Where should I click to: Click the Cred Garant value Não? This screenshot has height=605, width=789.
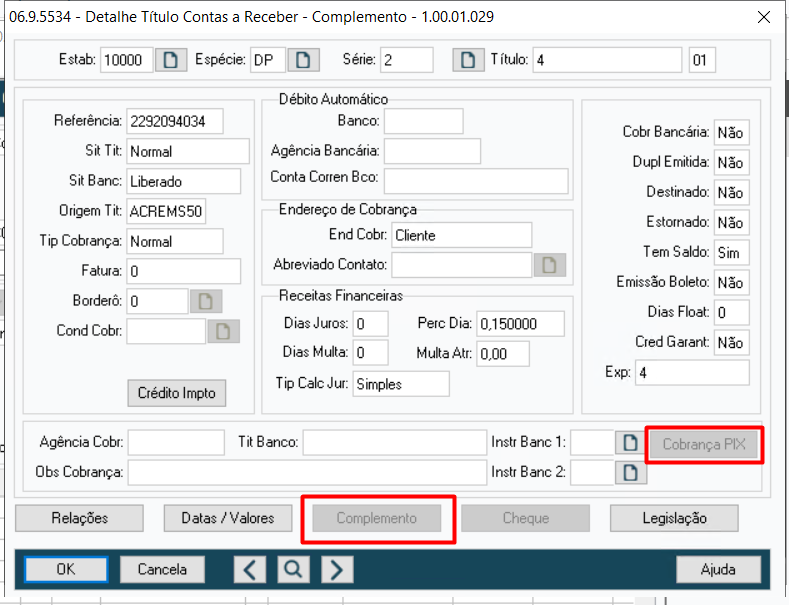(x=732, y=343)
